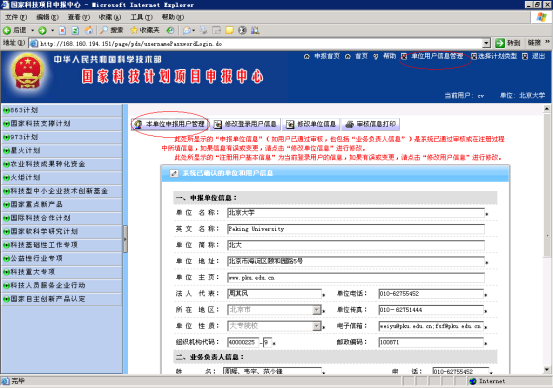Select 星火计划 in the sidebar
Screen dimensions: 553x388
(62, 151)
